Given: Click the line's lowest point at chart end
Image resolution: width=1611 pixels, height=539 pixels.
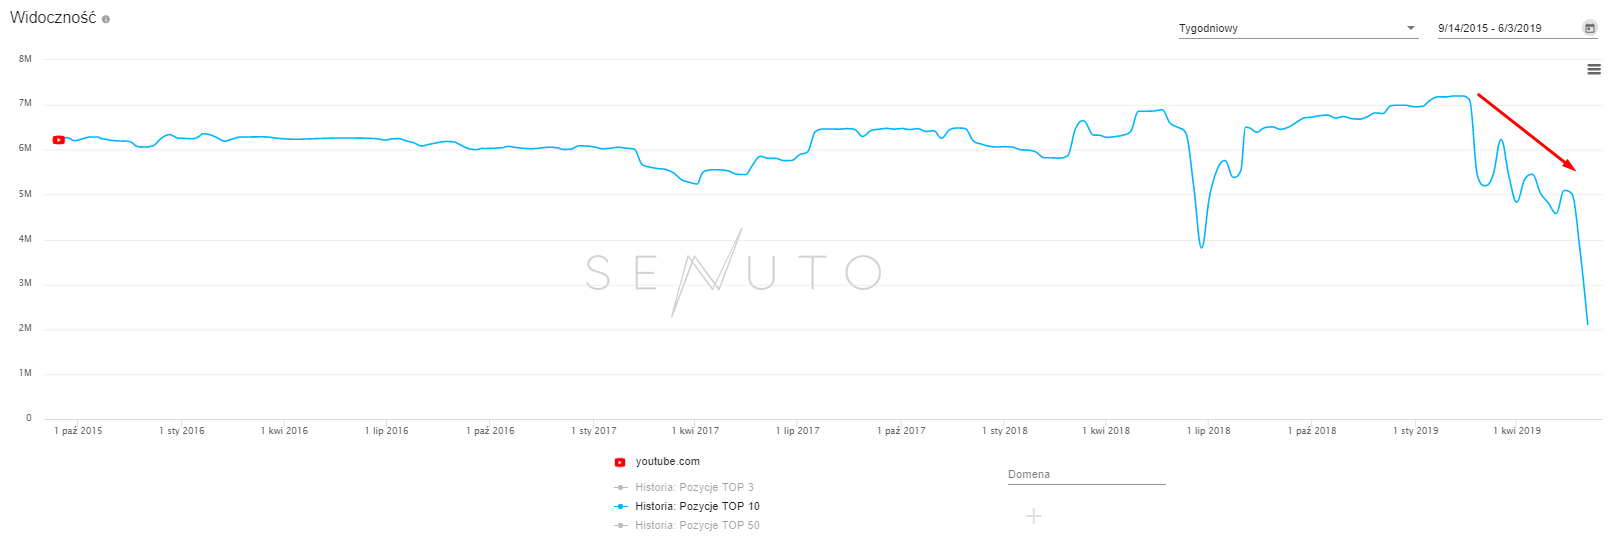Looking at the screenshot, I should coord(1587,324).
